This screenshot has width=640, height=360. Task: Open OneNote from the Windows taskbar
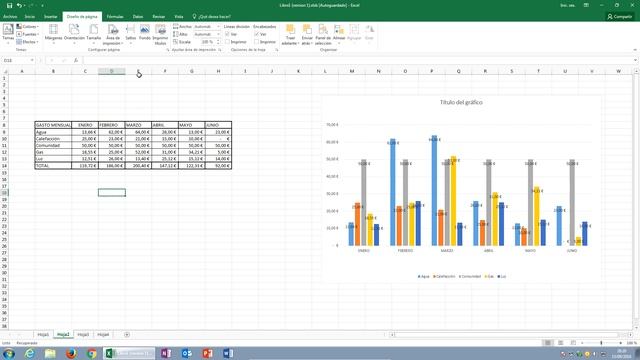(166, 353)
